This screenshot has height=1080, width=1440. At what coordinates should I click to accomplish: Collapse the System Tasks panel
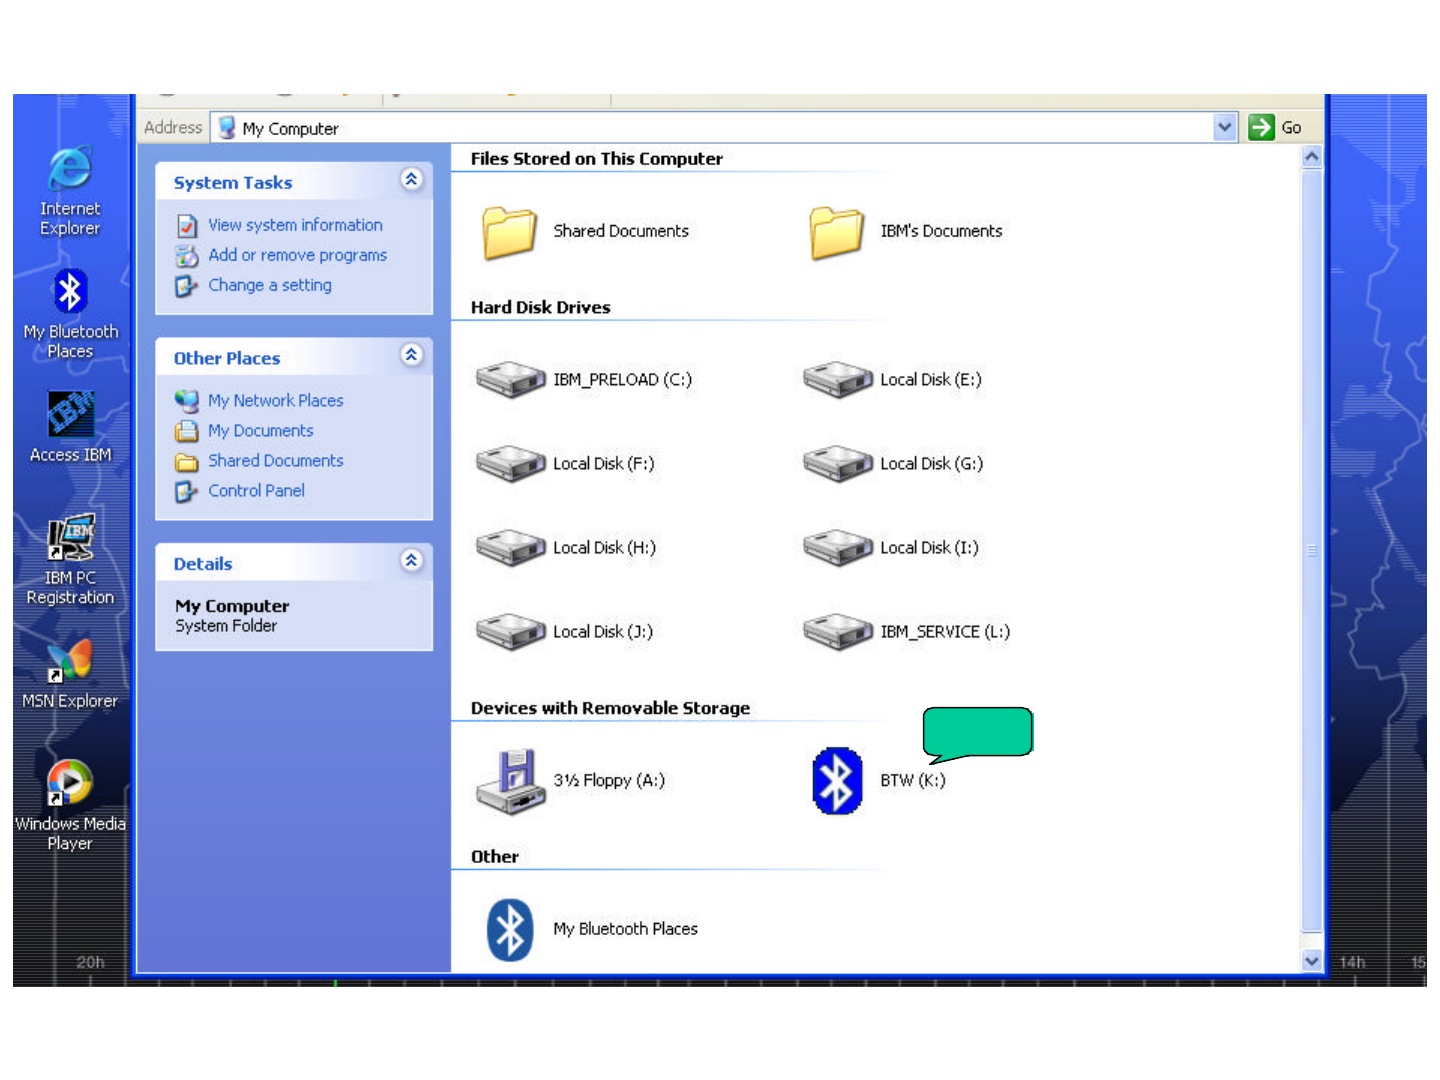click(x=411, y=179)
